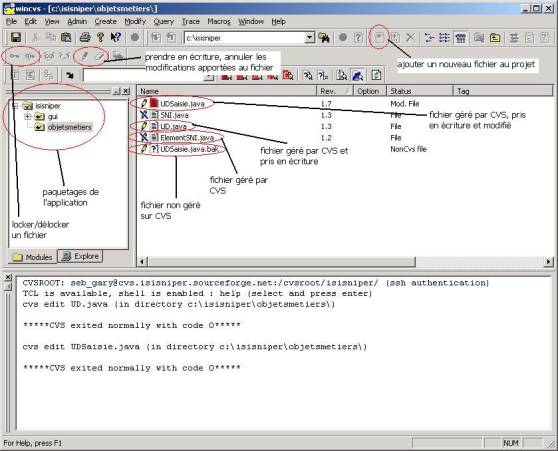Close the folder tree side panel
558x451 pixels.
pos(126,91)
